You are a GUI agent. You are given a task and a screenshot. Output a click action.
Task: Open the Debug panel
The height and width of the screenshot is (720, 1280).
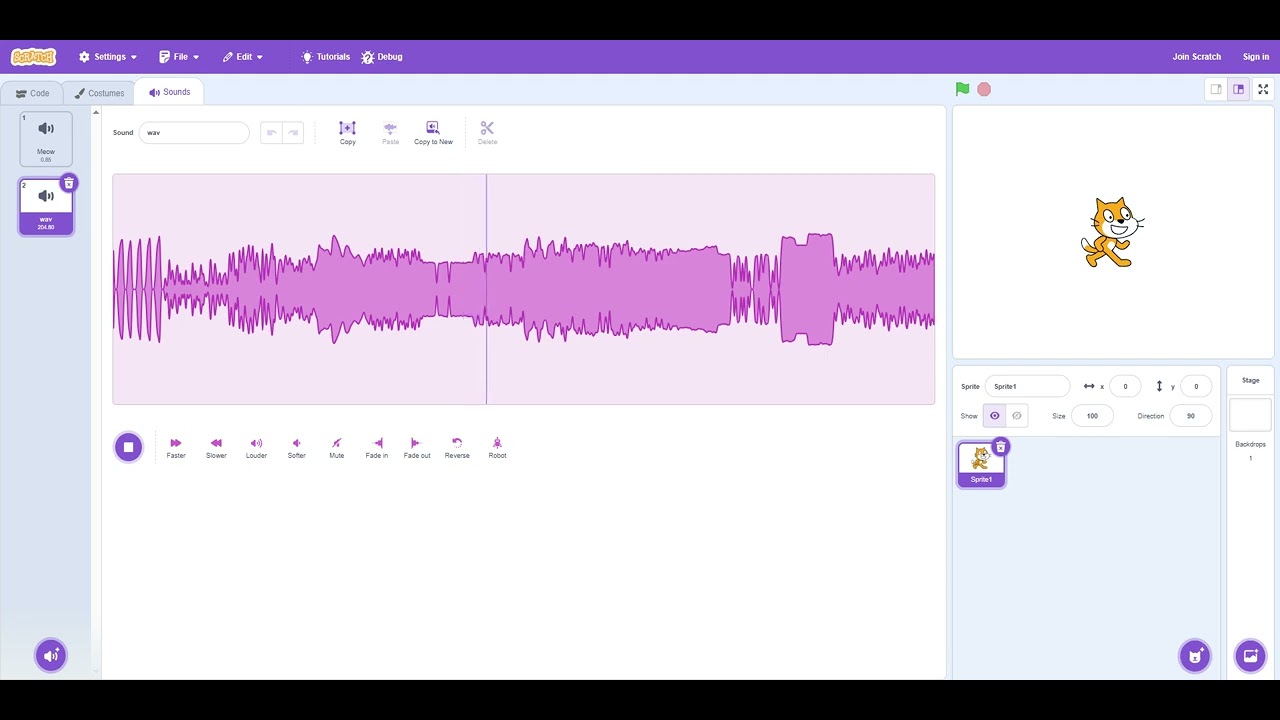click(382, 57)
